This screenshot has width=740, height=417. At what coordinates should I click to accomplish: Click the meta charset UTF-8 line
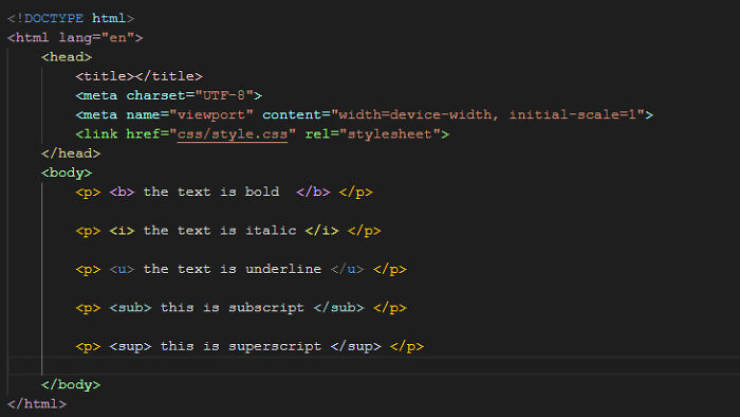[168, 96]
